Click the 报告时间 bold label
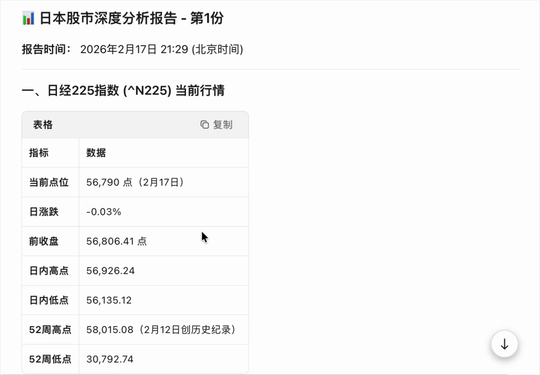Viewport: 540px width, 375px height. (46, 49)
